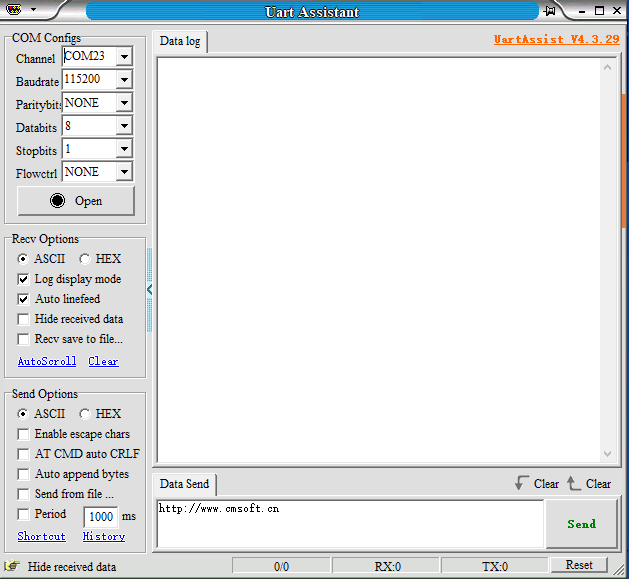Switch to the Data log tab

[x=180, y=41]
